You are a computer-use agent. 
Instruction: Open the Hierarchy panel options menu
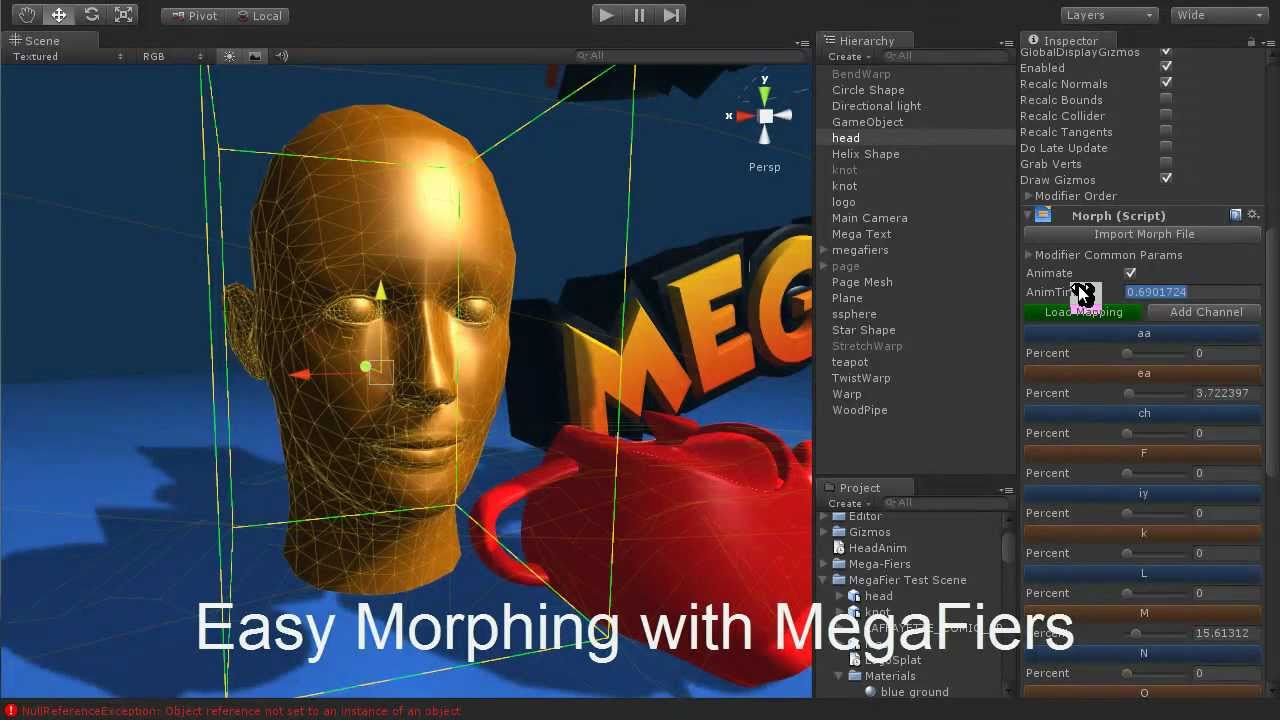(1006, 43)
